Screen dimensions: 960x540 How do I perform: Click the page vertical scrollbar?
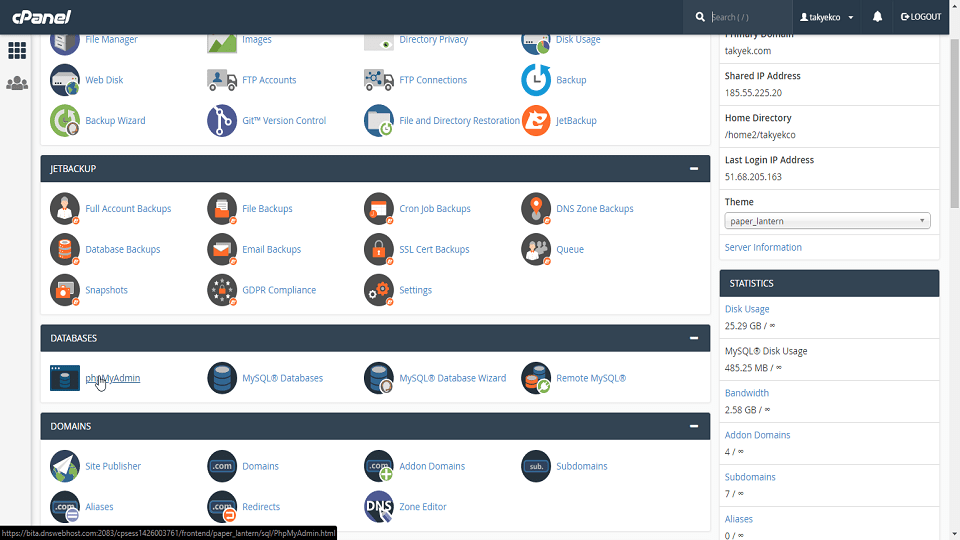[x=954, y=122]
